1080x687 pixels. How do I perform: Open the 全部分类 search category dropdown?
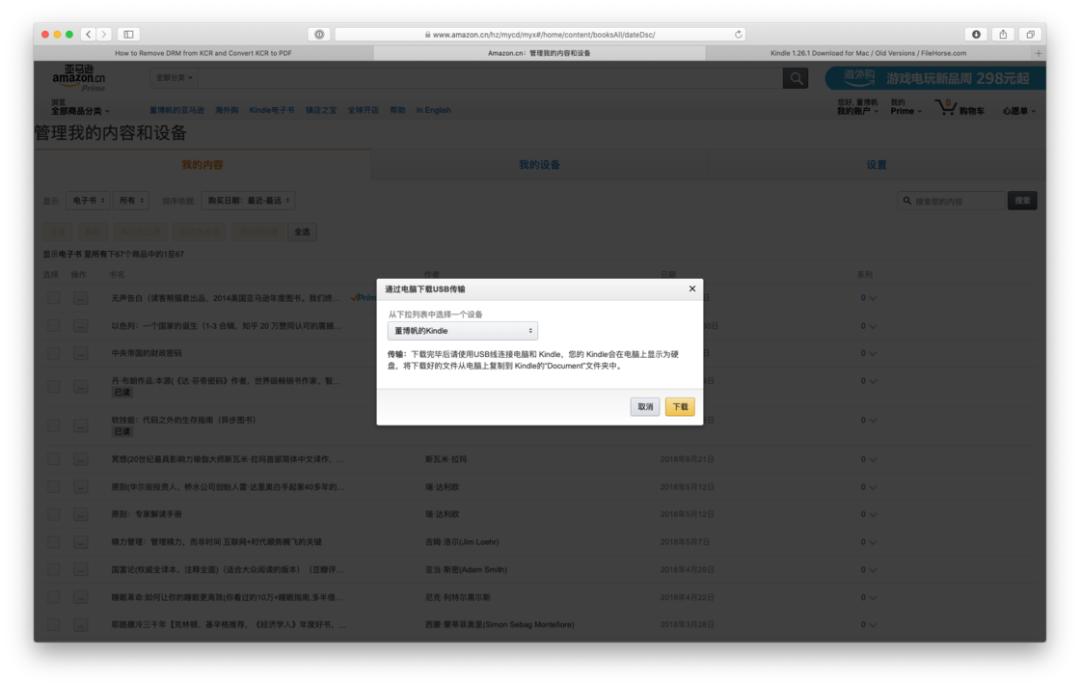point(174,78)
